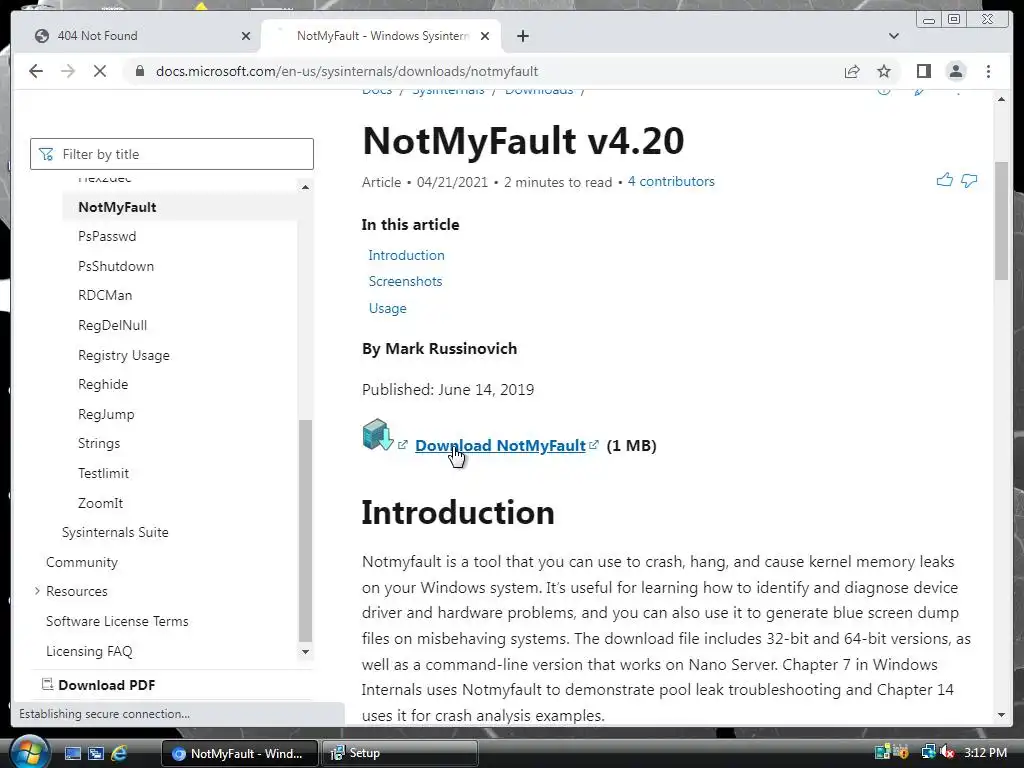This screenshot has width=1024, height=768.
Task: Click the Download NotMyFault link
Action: coord(500,445)
